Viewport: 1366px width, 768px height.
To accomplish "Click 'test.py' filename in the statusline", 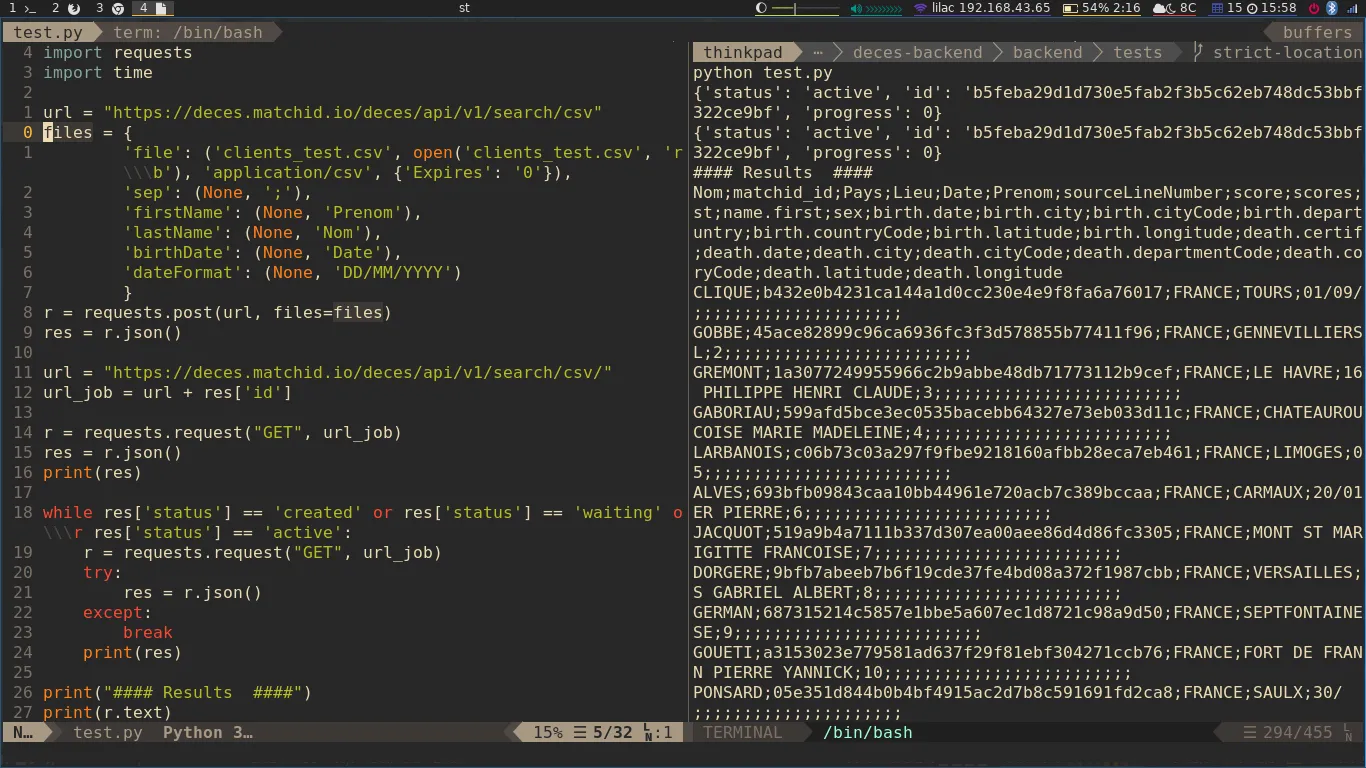I will point(107,732).
